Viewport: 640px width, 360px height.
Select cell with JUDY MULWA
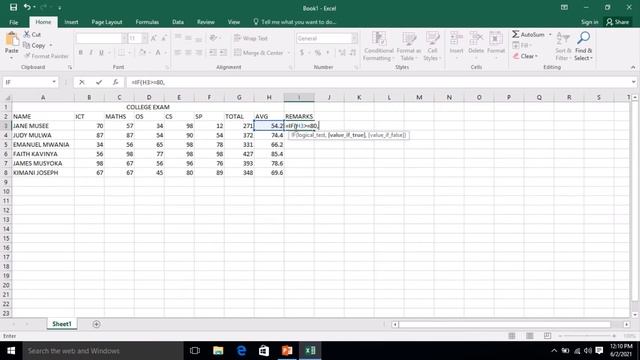pyautogui.click(x=43, y=135)
